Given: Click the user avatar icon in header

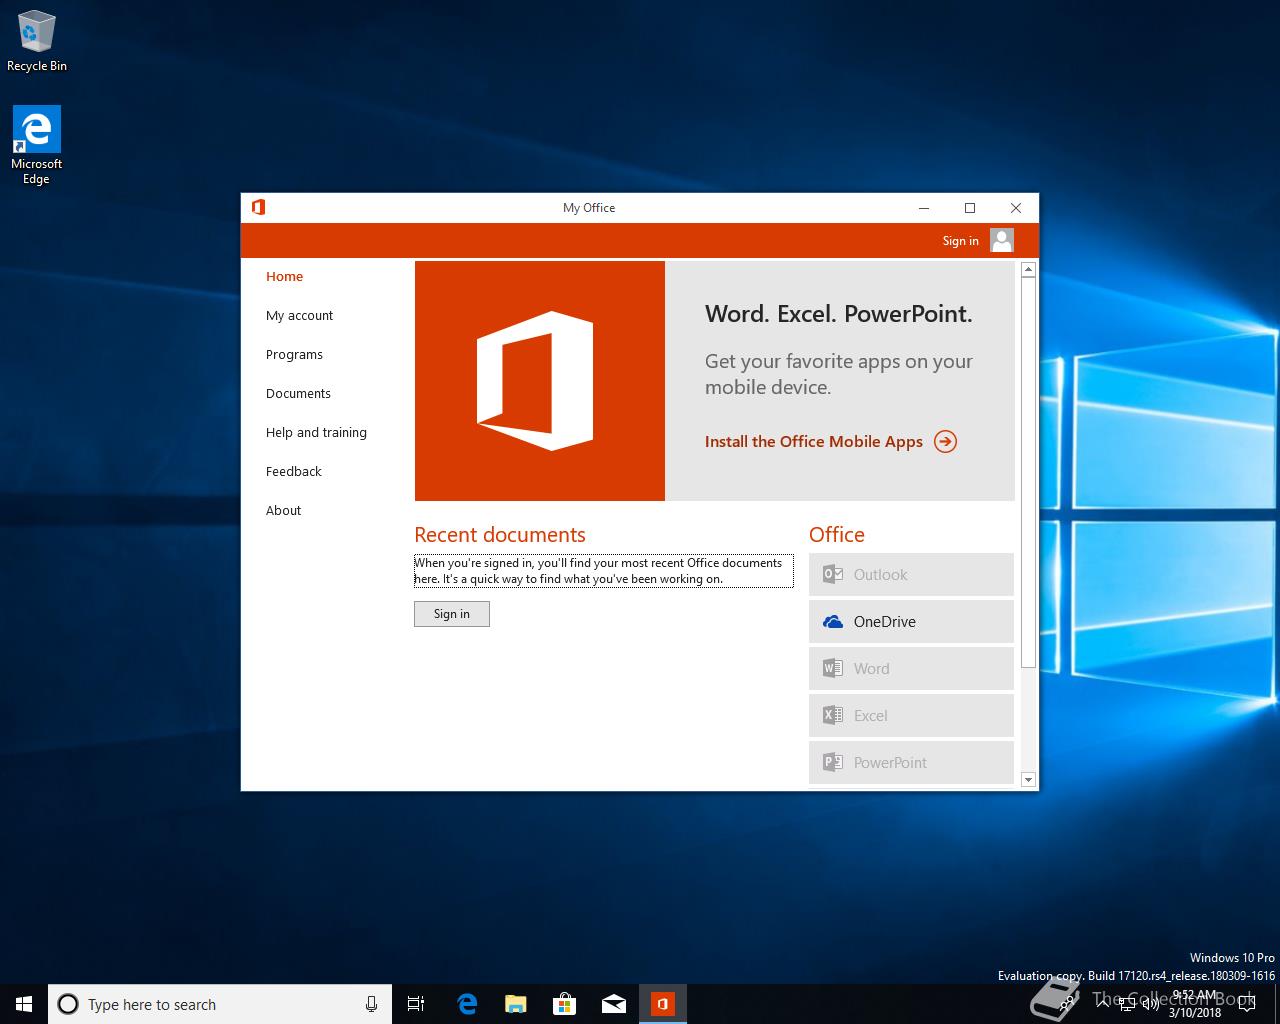Looking at the screenshot, I should [1002, 240].
